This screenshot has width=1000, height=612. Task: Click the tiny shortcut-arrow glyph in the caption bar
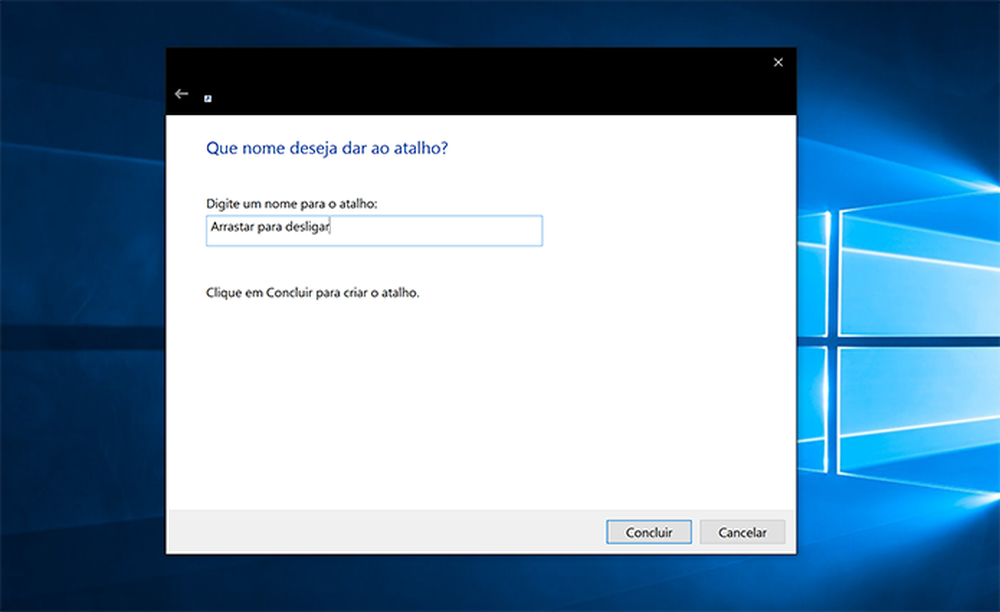207,101
